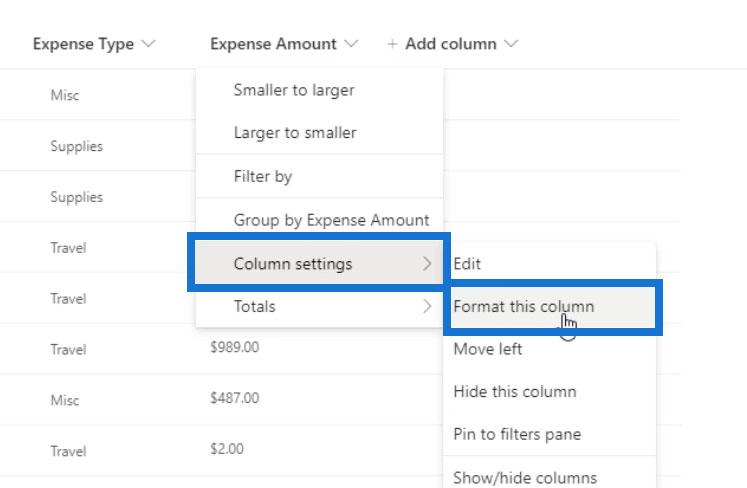Open the Totals menu item

tap(319, 306)
